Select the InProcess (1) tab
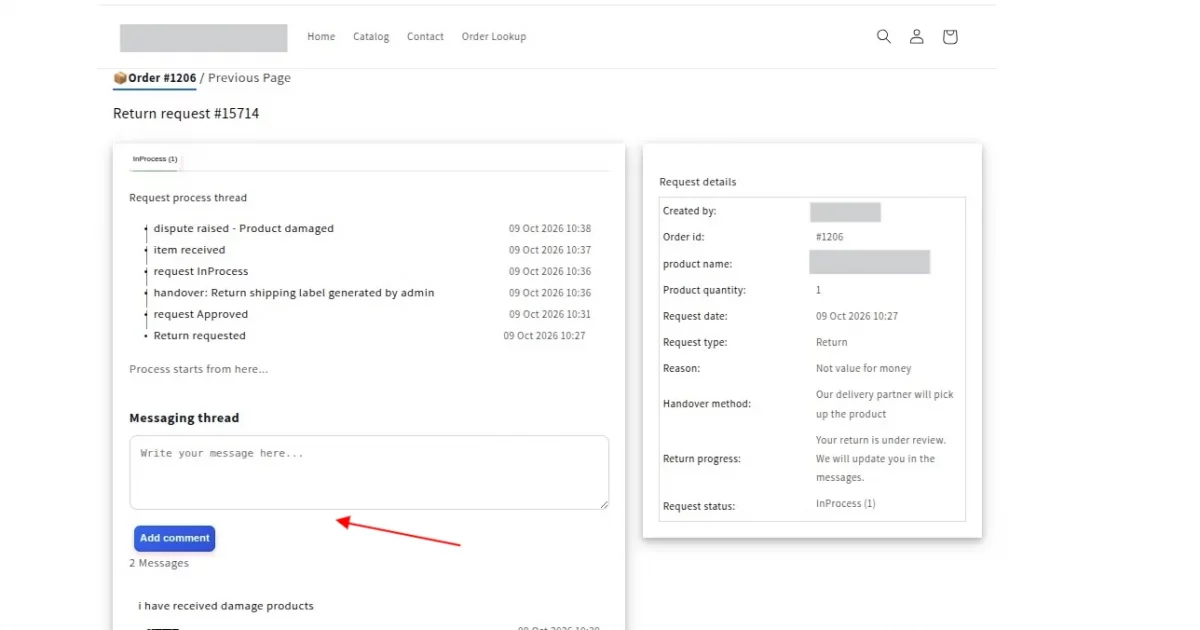Viewport: 1200px width, 630px height. pos(155,159)
